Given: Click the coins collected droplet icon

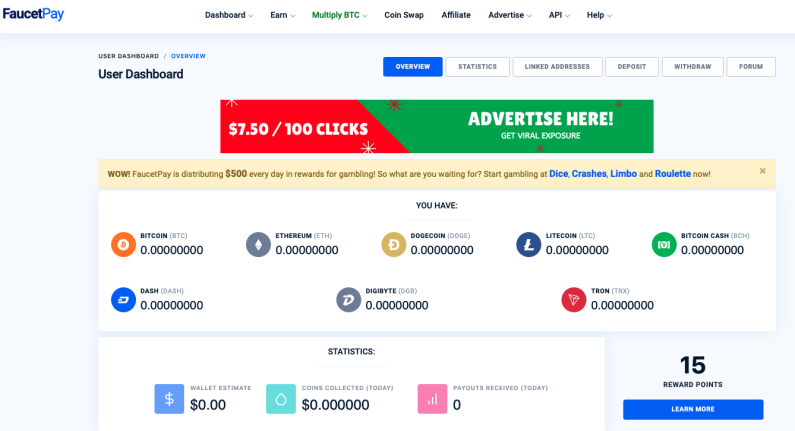Looking at the screenshot, I should (281, 399).
